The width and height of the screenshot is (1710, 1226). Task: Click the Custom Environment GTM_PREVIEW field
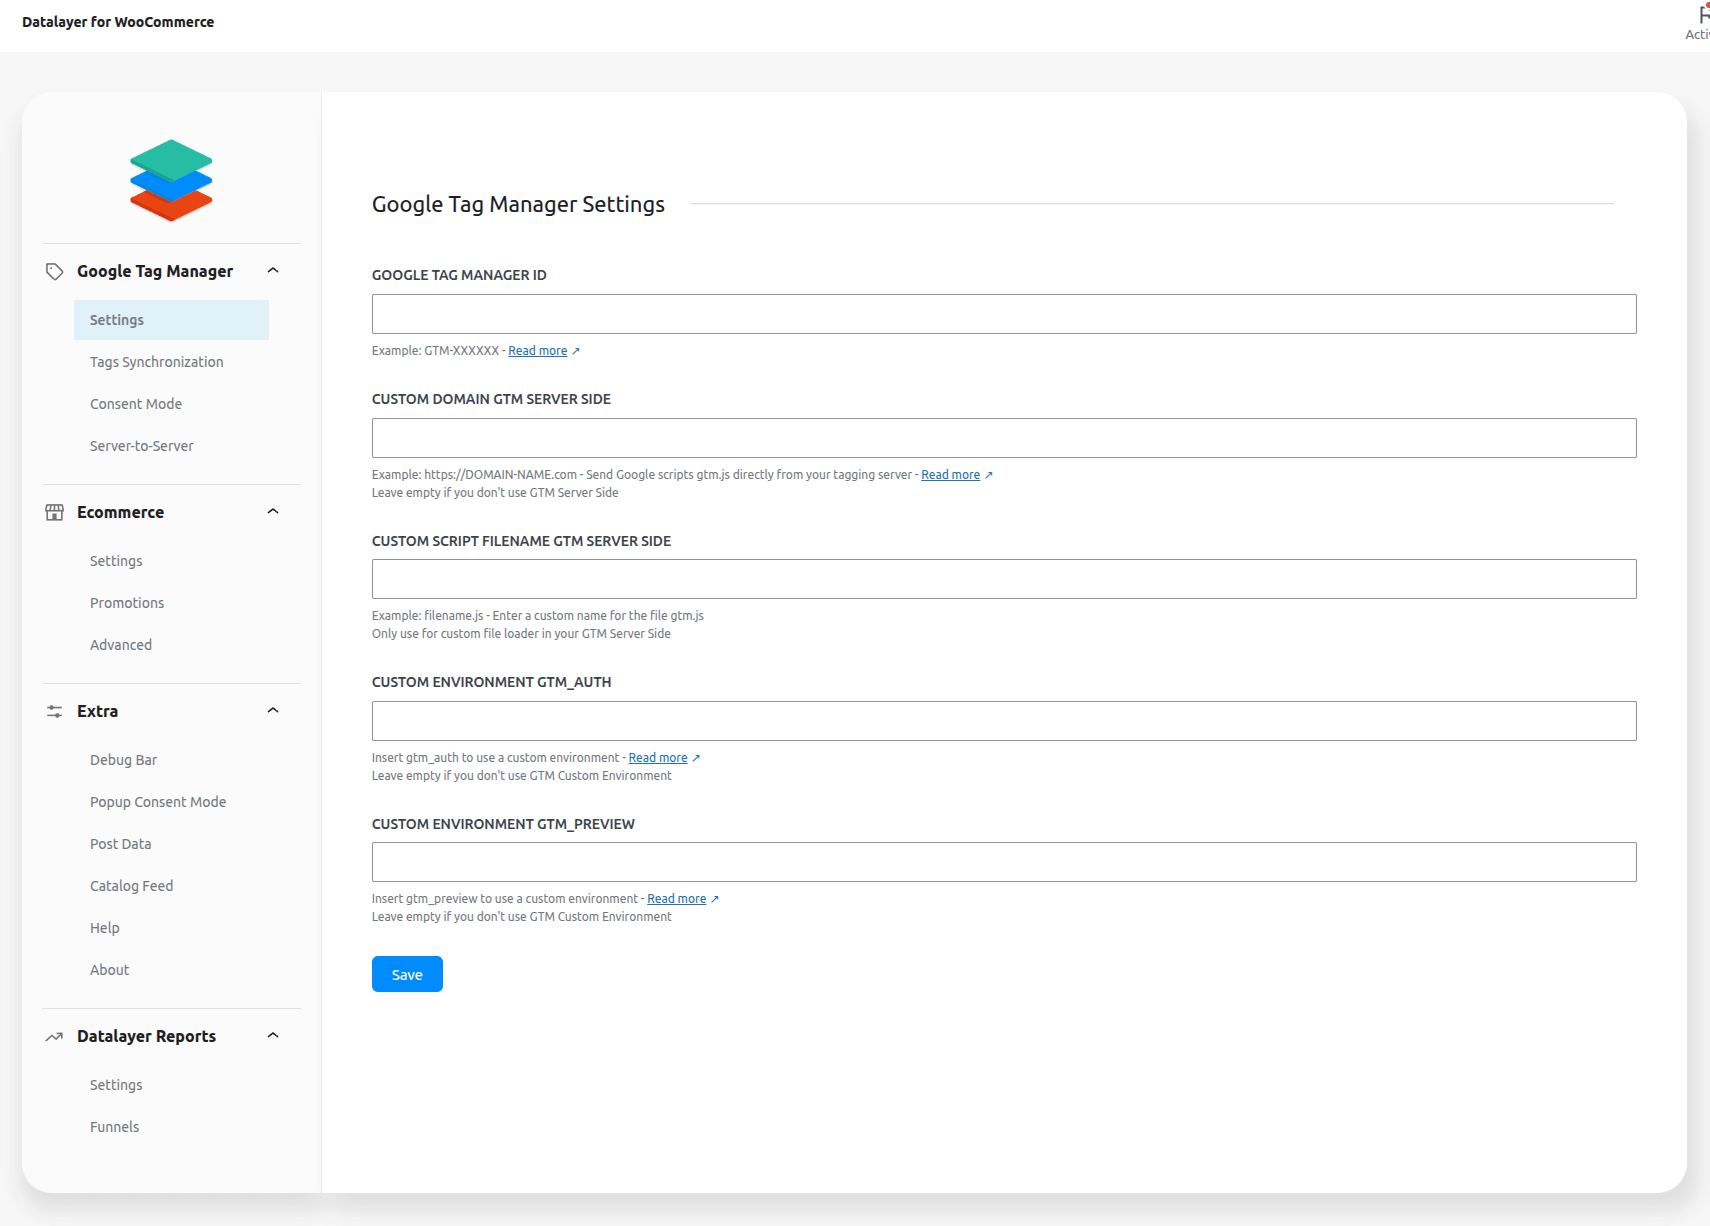[1004, 862]
